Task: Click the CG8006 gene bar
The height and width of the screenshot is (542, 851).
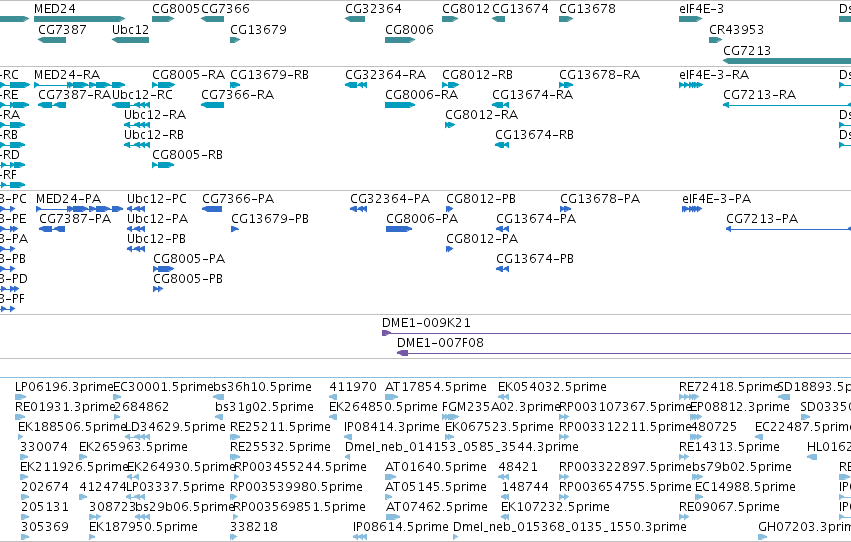Action: tap(400, 40)
